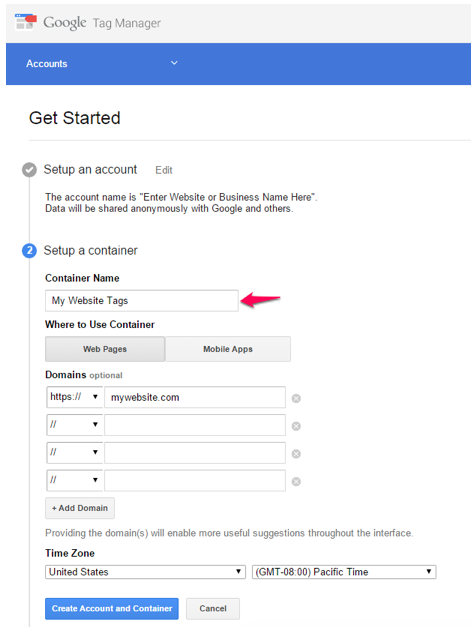474x627 pixels.
Task: Remove the second domain row
Action: coord(296,426)
